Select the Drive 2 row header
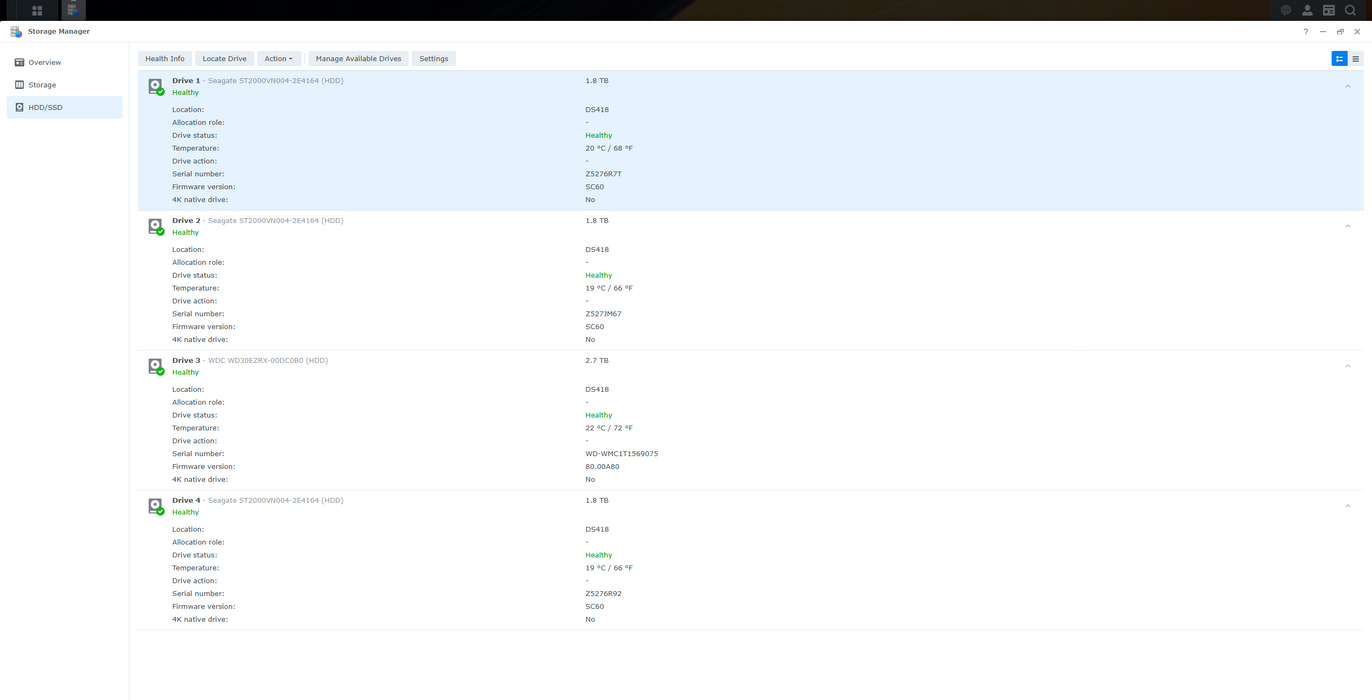Viewport: 1372px width, 700px height. coord(600,226)
